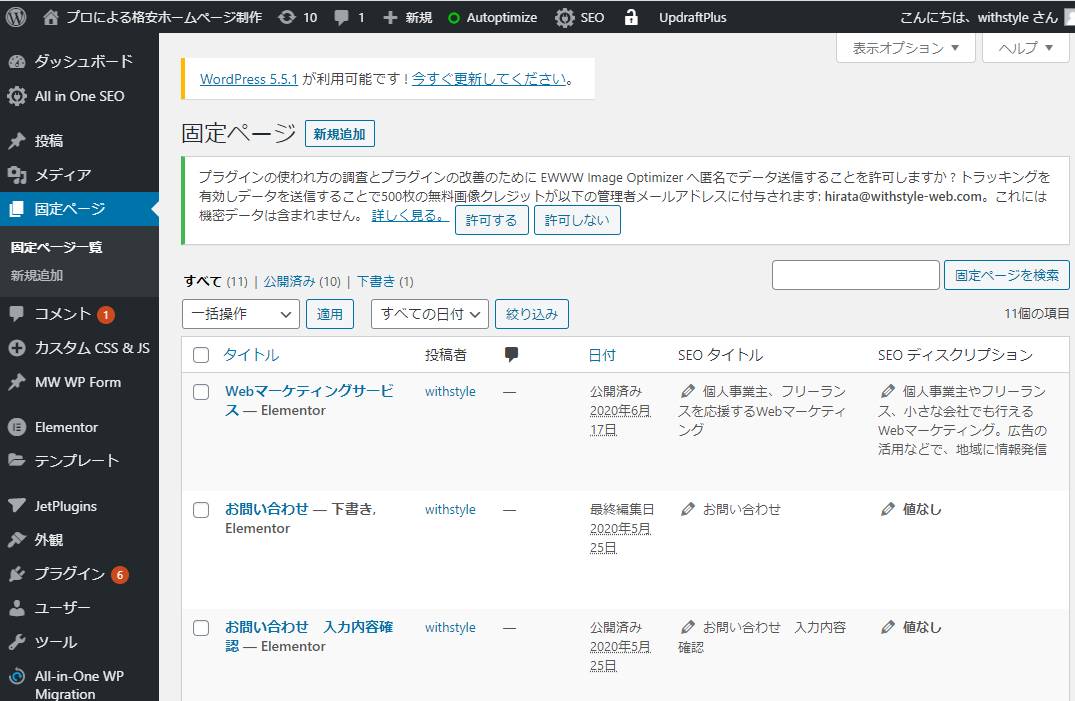Open the 一括操作 dropdown
1075x701 pixels.
240,313
